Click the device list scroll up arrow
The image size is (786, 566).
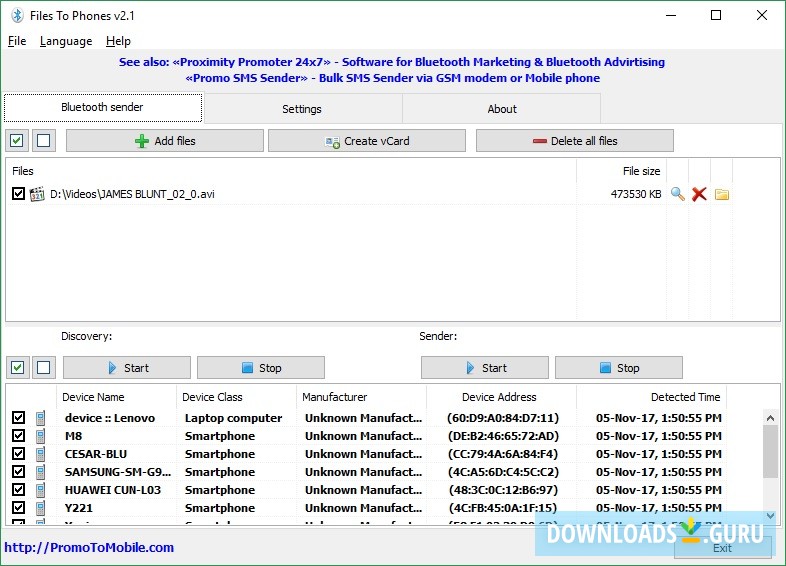[770, 418]
